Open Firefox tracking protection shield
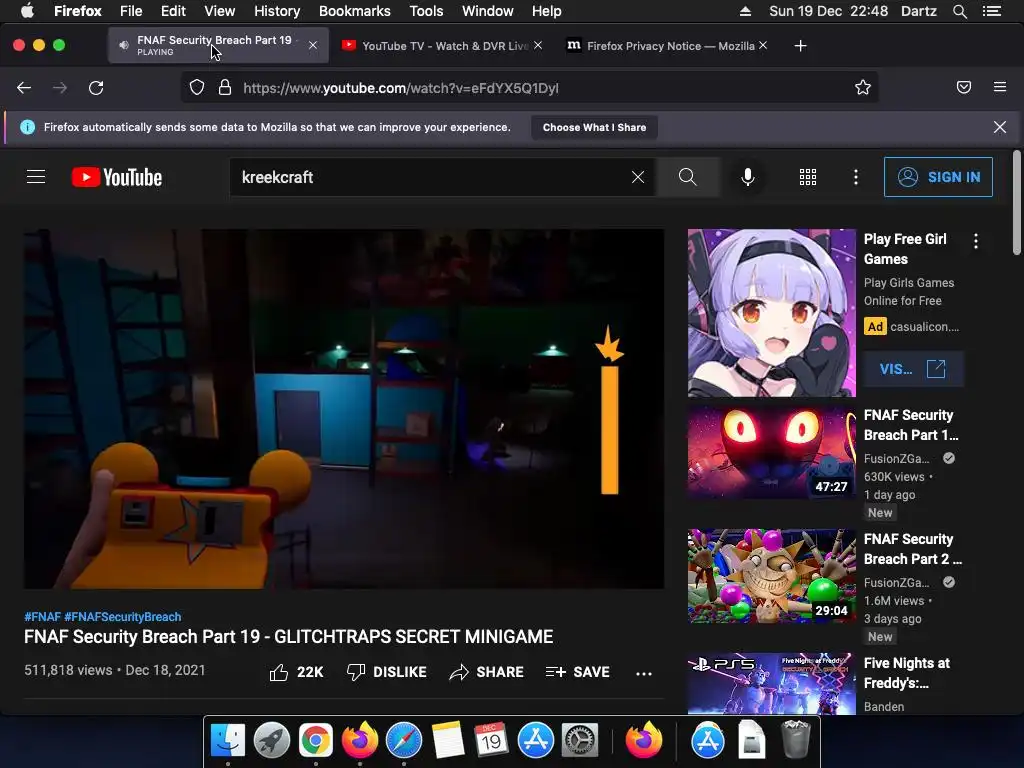Image resolution: width=1024 pixels, height=768 pixels. point(197,88)
